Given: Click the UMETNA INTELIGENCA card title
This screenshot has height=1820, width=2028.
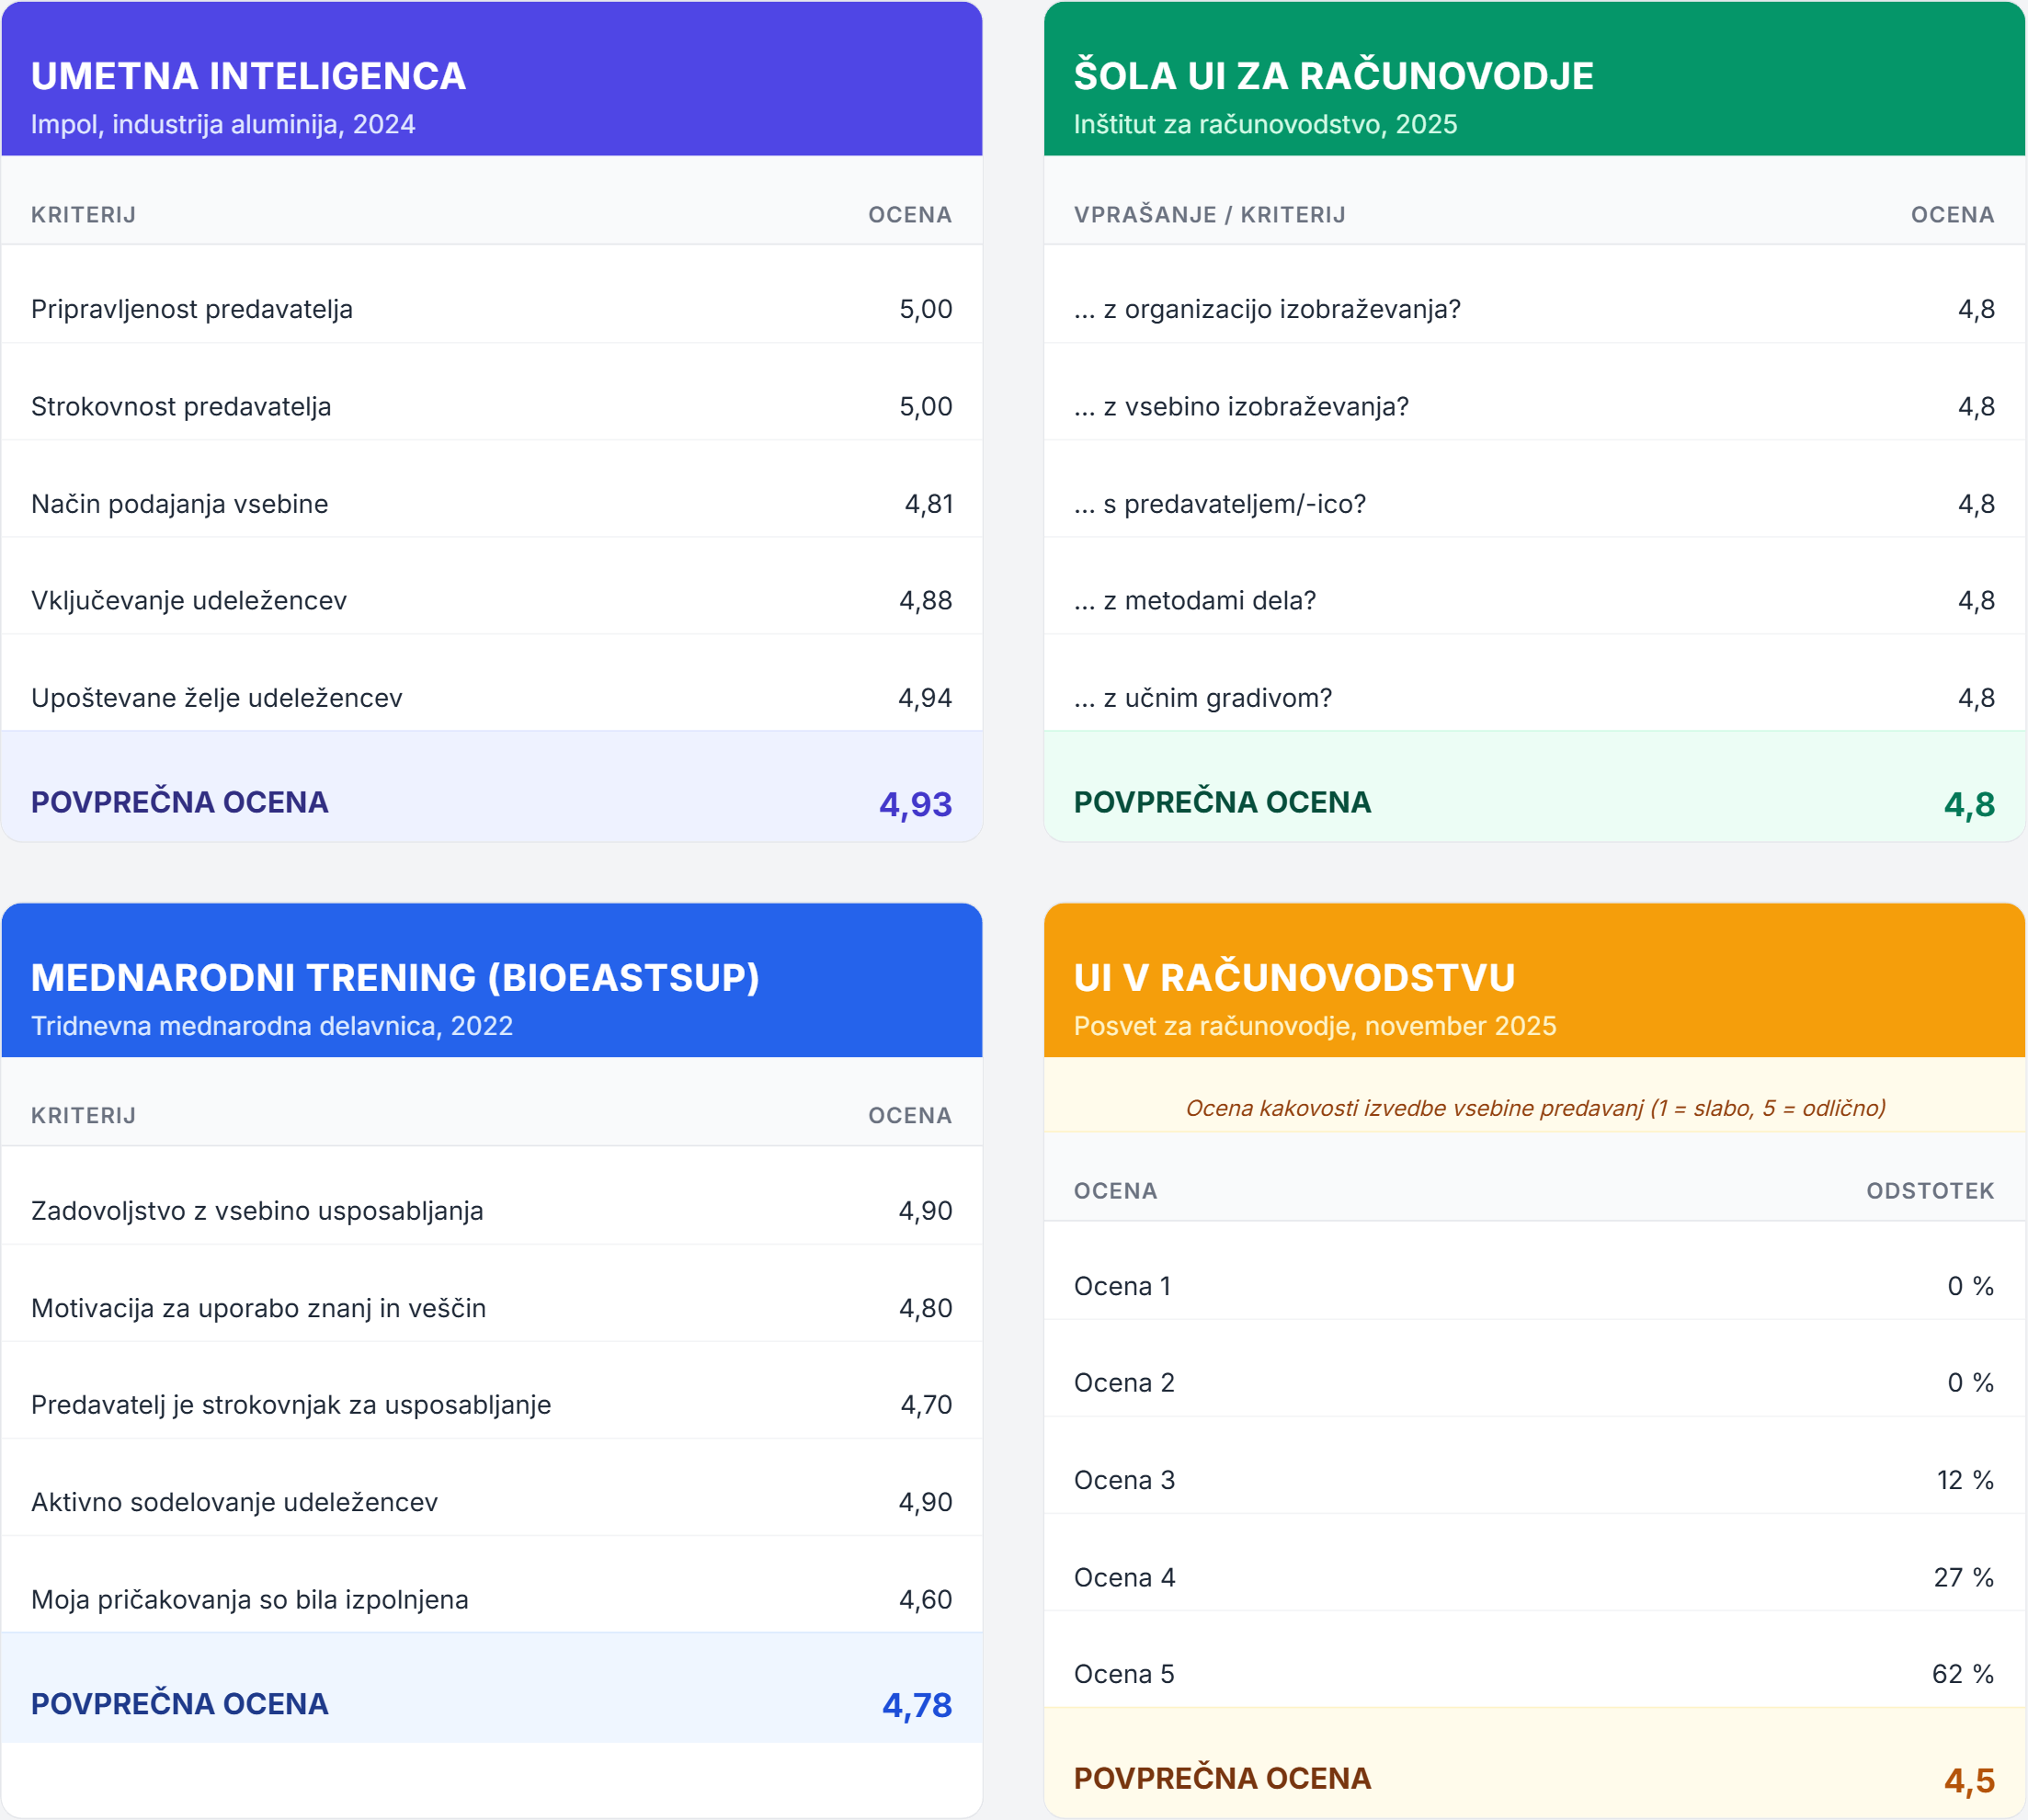Looking at the screenshot, I should tap(248, 77).
